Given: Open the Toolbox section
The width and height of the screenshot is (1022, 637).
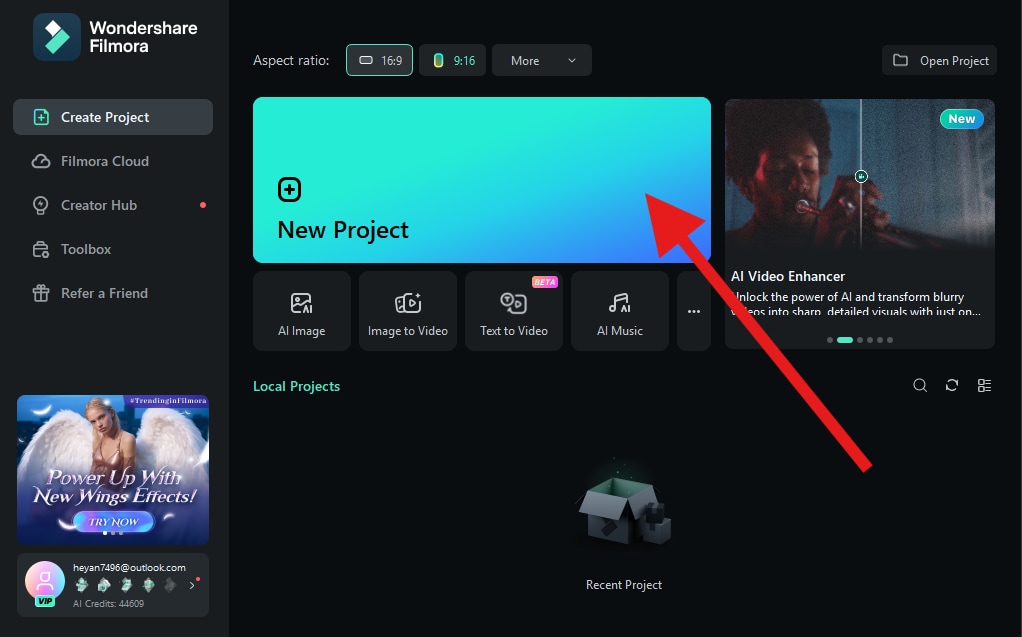Looking at the screenshot, I should click(x=113, y=249).
